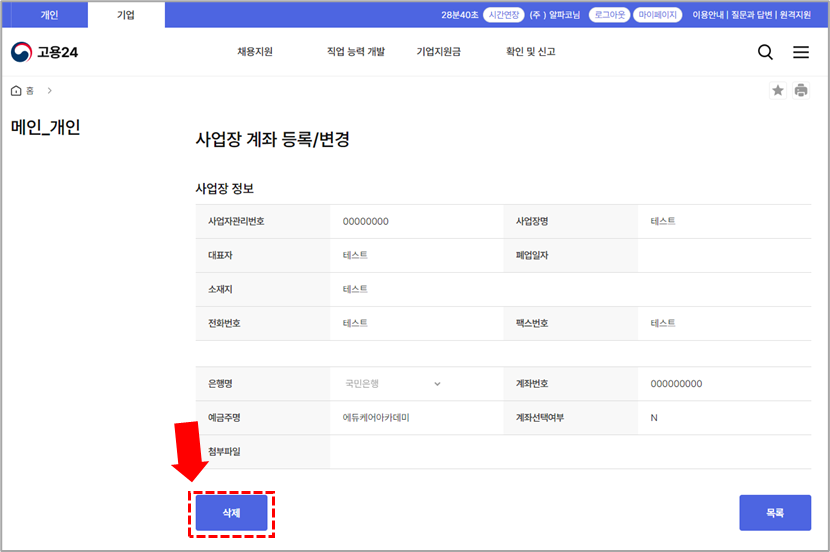Open the 마이페이지 link

658,15
